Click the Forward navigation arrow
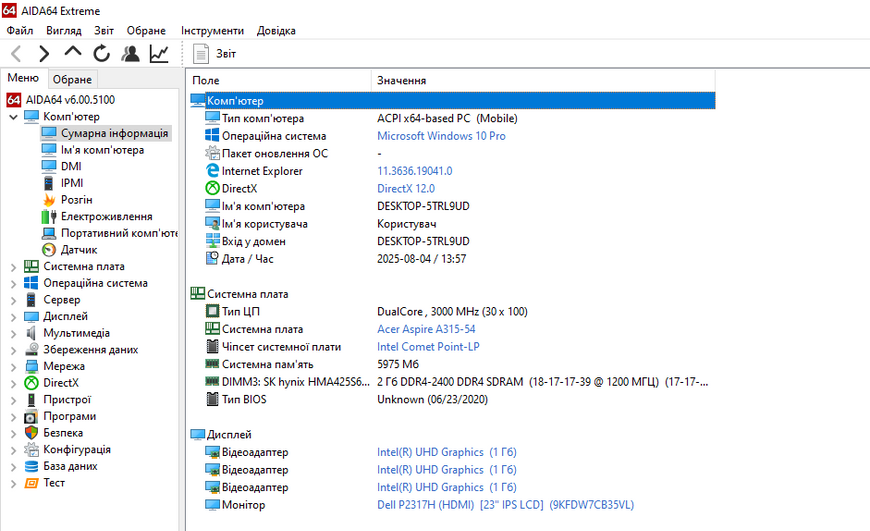 pos(44,54)
